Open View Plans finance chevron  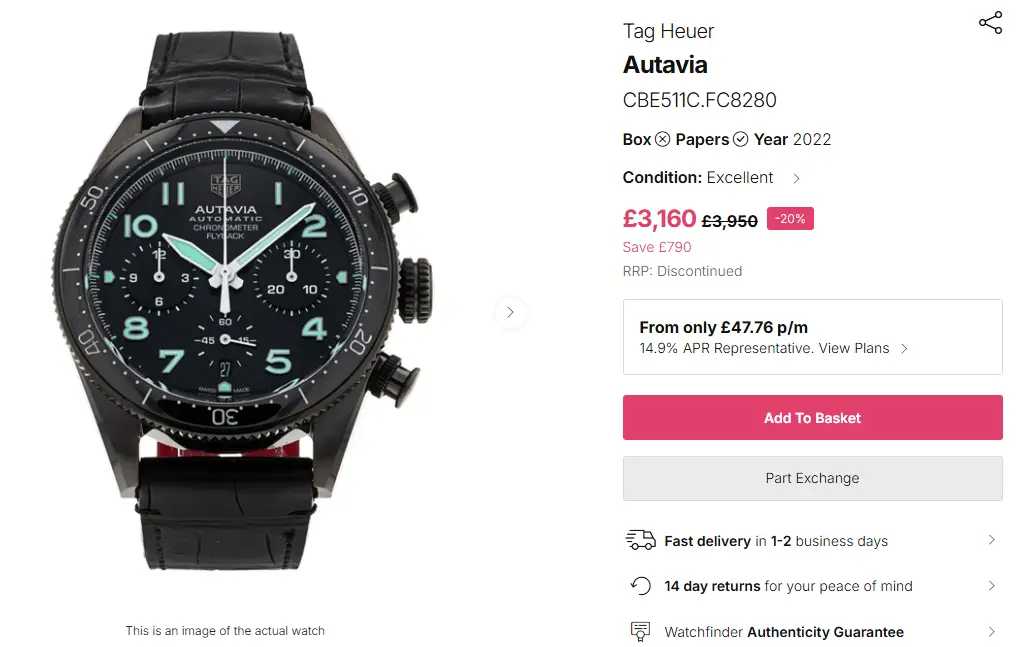tap(904, 349)
